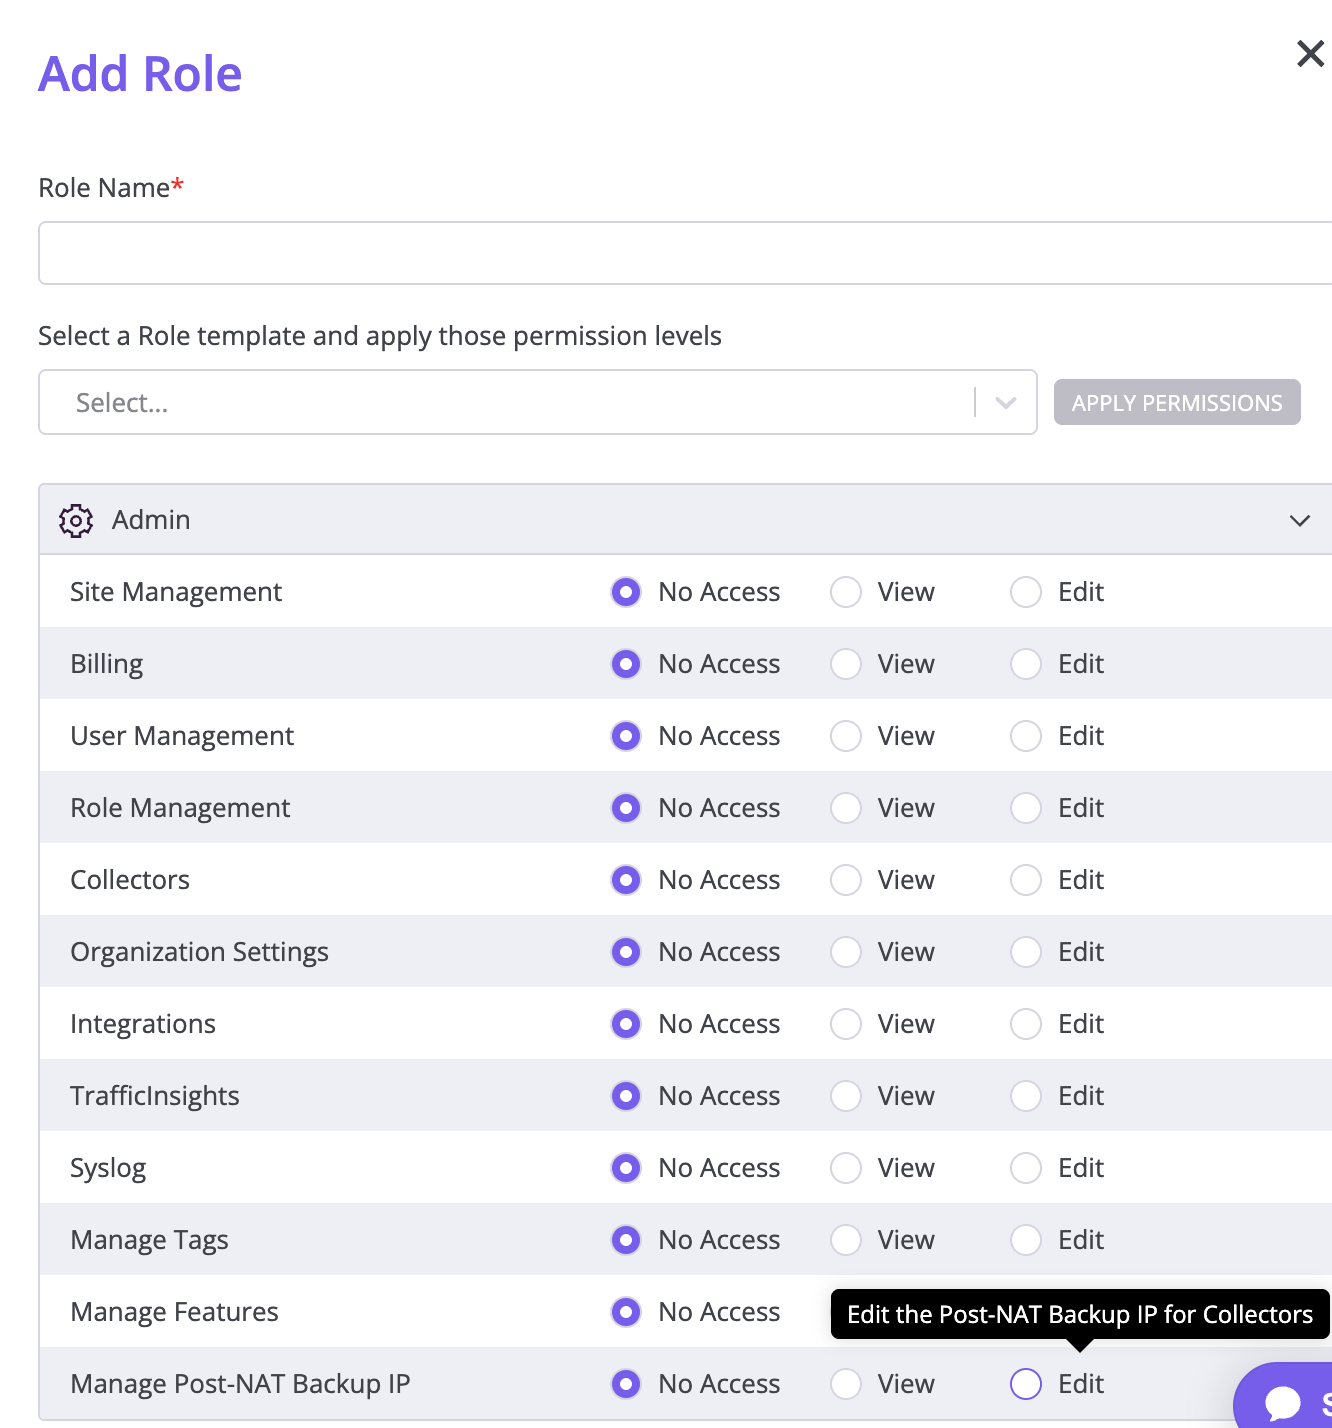1332x1428 pixels.
Task: Select Edit for TrafficInsights
Action: (1026, 1096)
